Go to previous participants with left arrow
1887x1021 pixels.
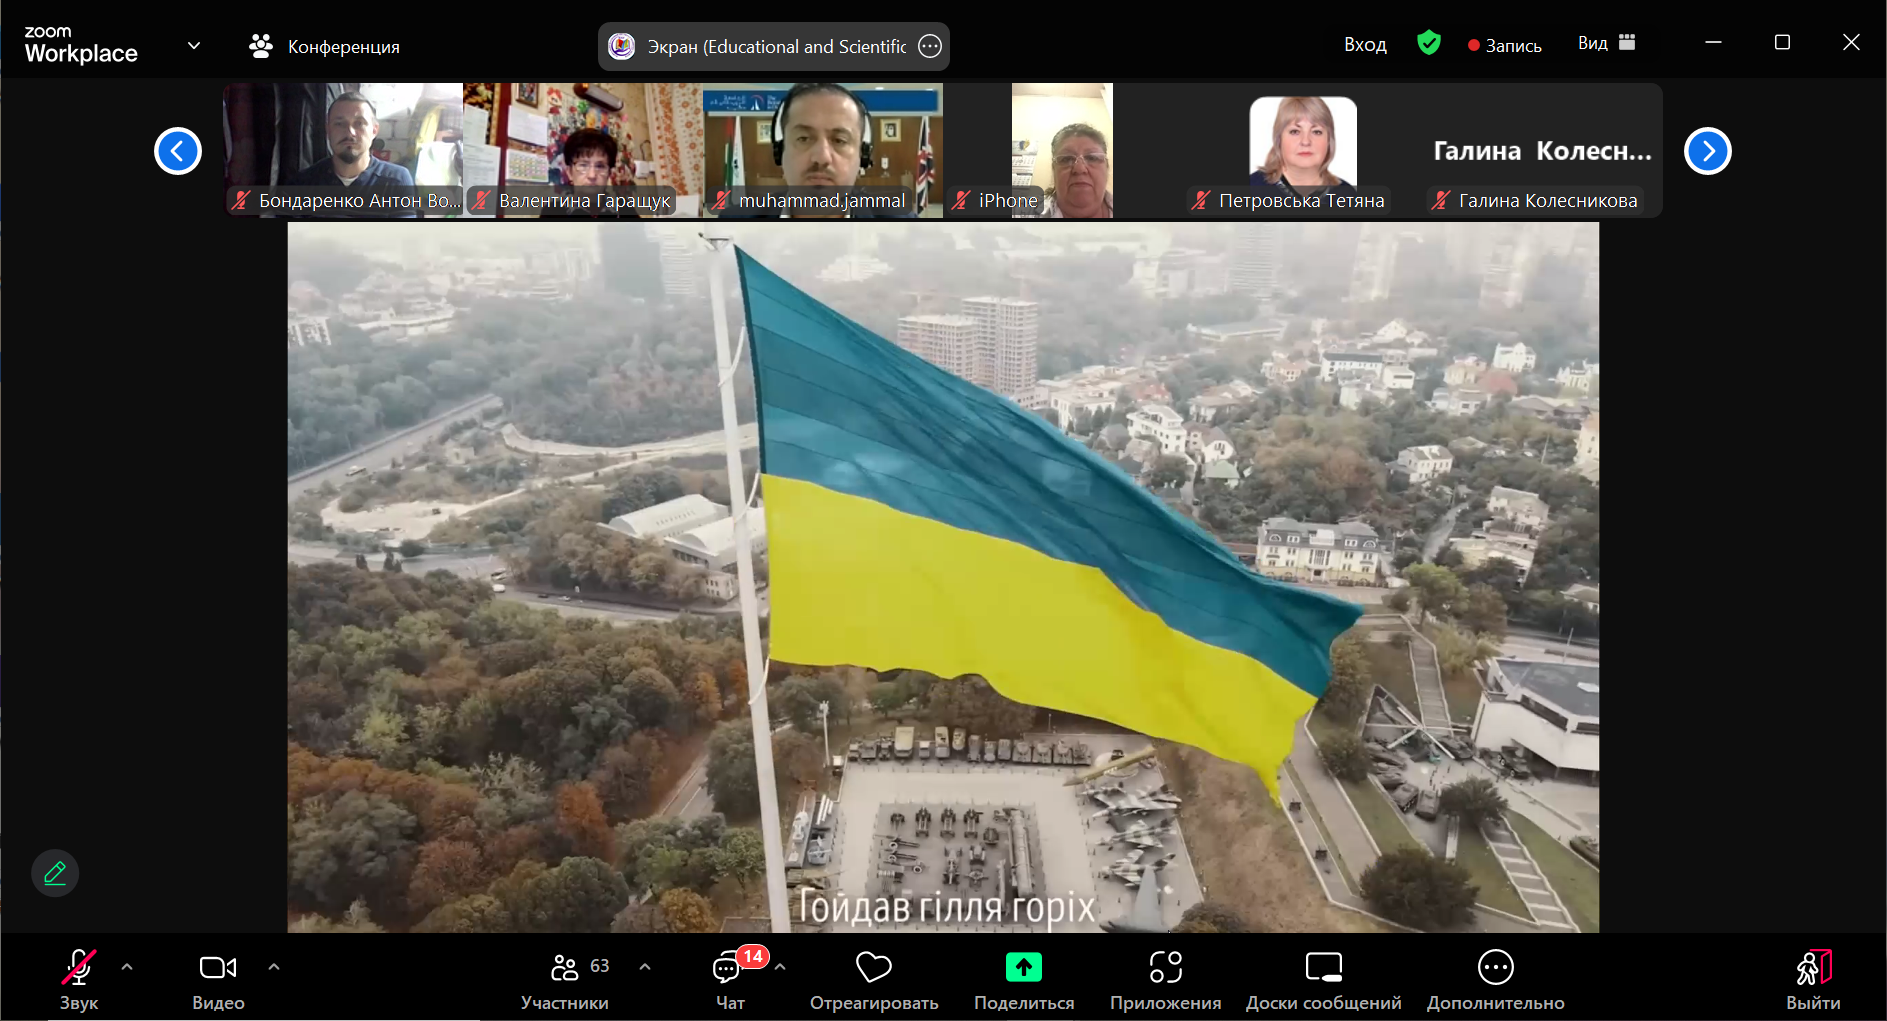[x=178, y=151]
